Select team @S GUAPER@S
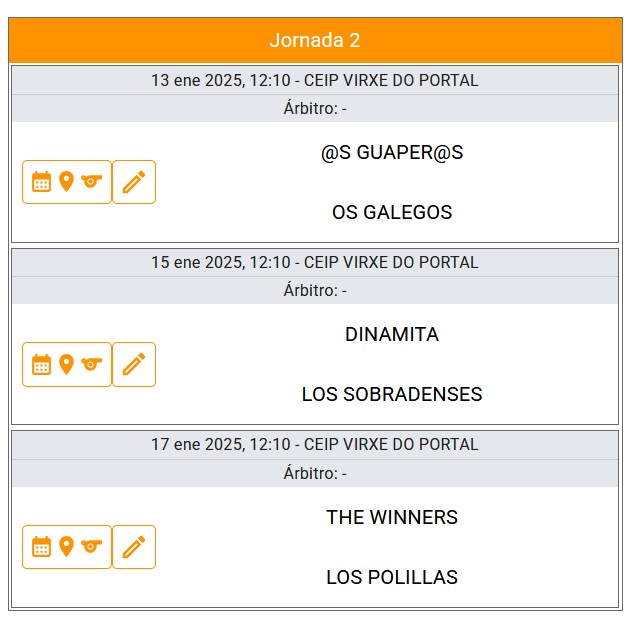Screen dimensions: 631x619 click(x=392, y=153)
